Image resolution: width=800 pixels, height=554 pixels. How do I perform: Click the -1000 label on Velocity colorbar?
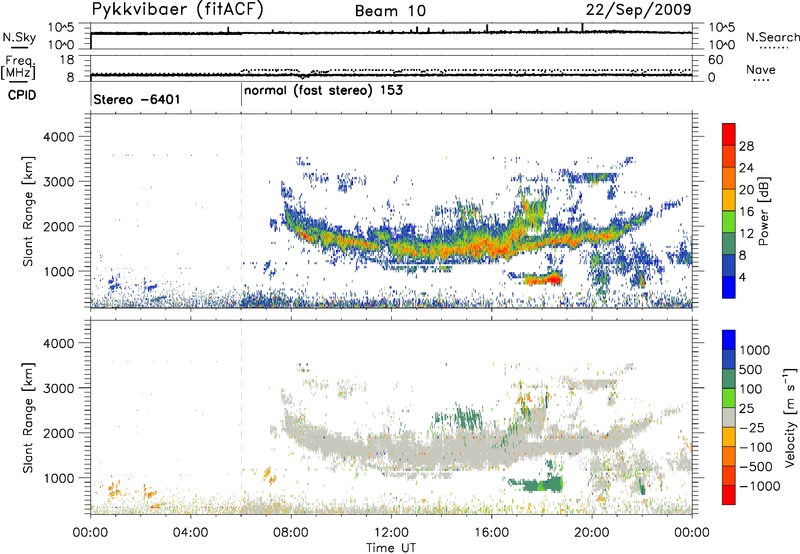[x=759, y=486]
